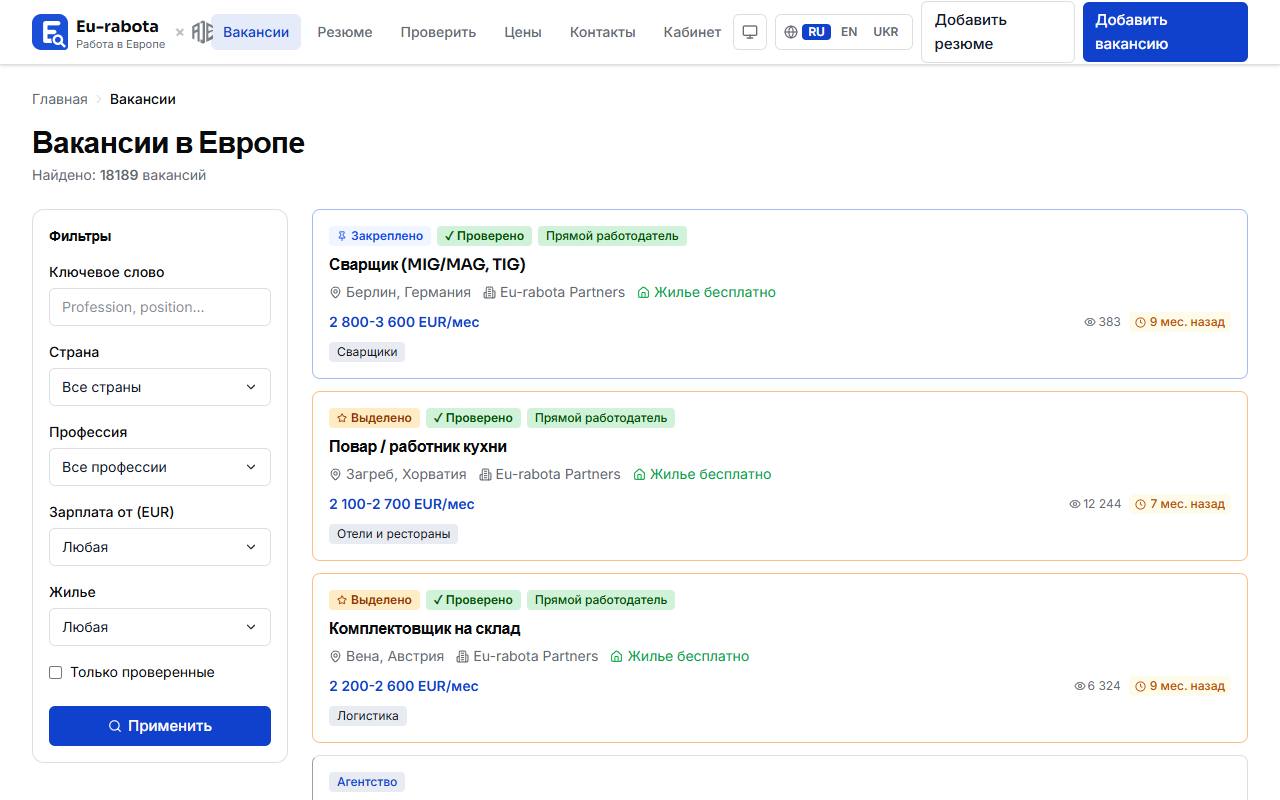Enable the Только проверенные checkbox
This screenshot has width=1280, height=800.
tap(56, 673)
